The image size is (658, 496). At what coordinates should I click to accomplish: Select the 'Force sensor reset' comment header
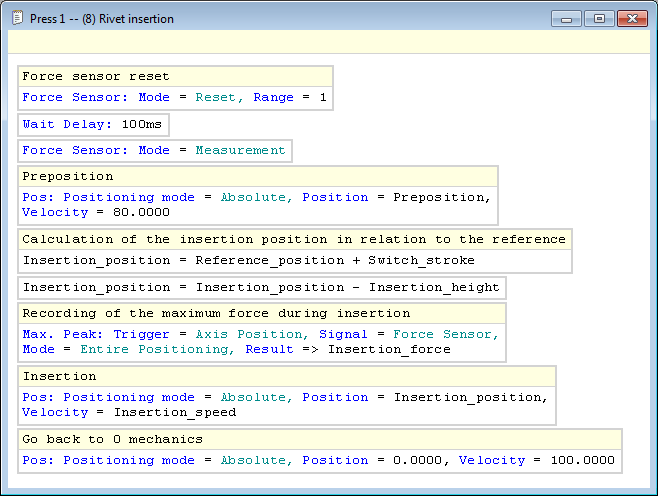pyautogui.click(x=175, y=76)
